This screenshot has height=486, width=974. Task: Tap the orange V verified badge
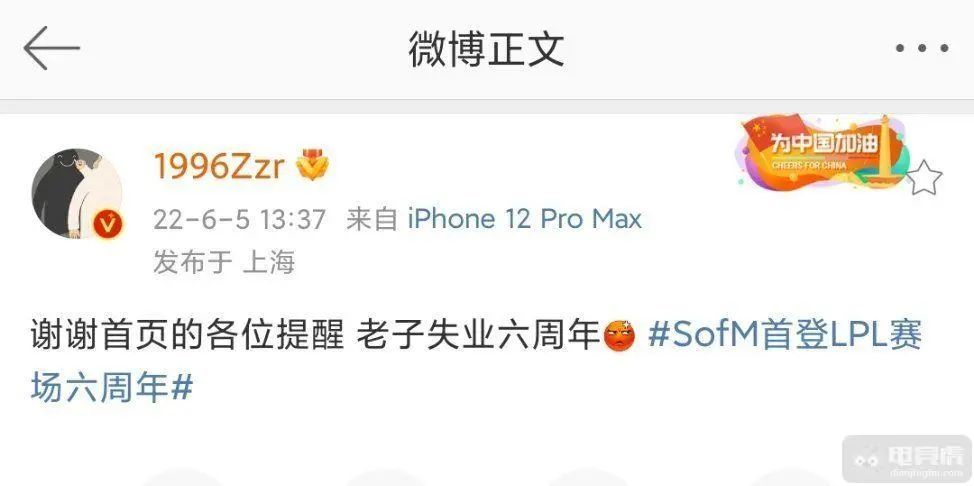coord(109,224)
